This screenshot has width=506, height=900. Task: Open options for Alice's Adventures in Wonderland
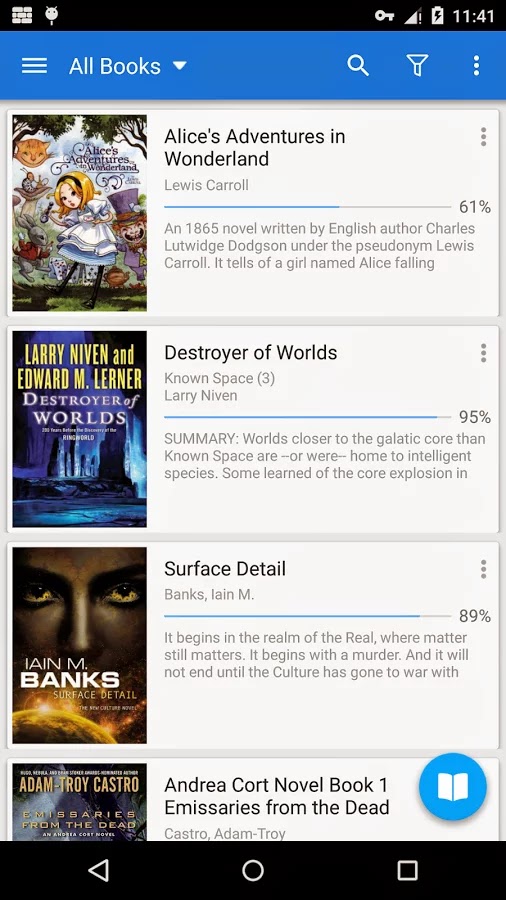point(484,137)
